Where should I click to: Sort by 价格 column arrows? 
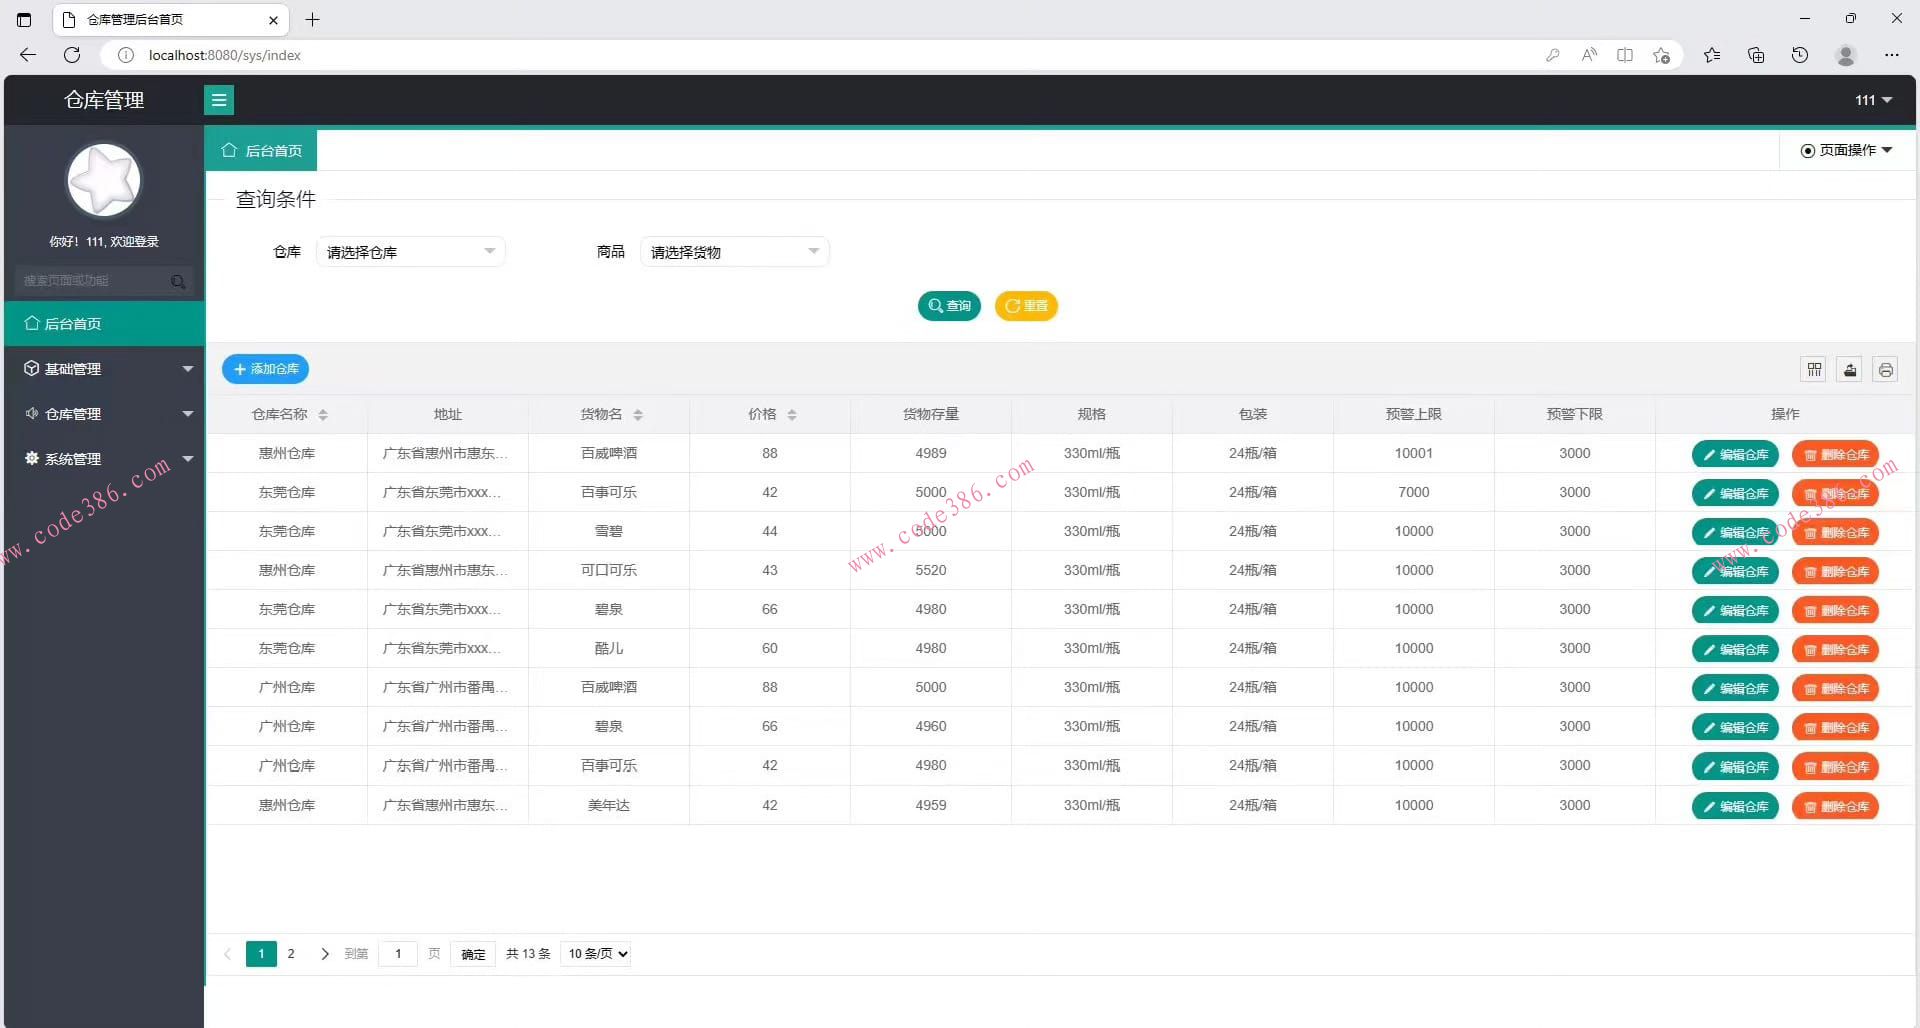(x=792, y=415)
